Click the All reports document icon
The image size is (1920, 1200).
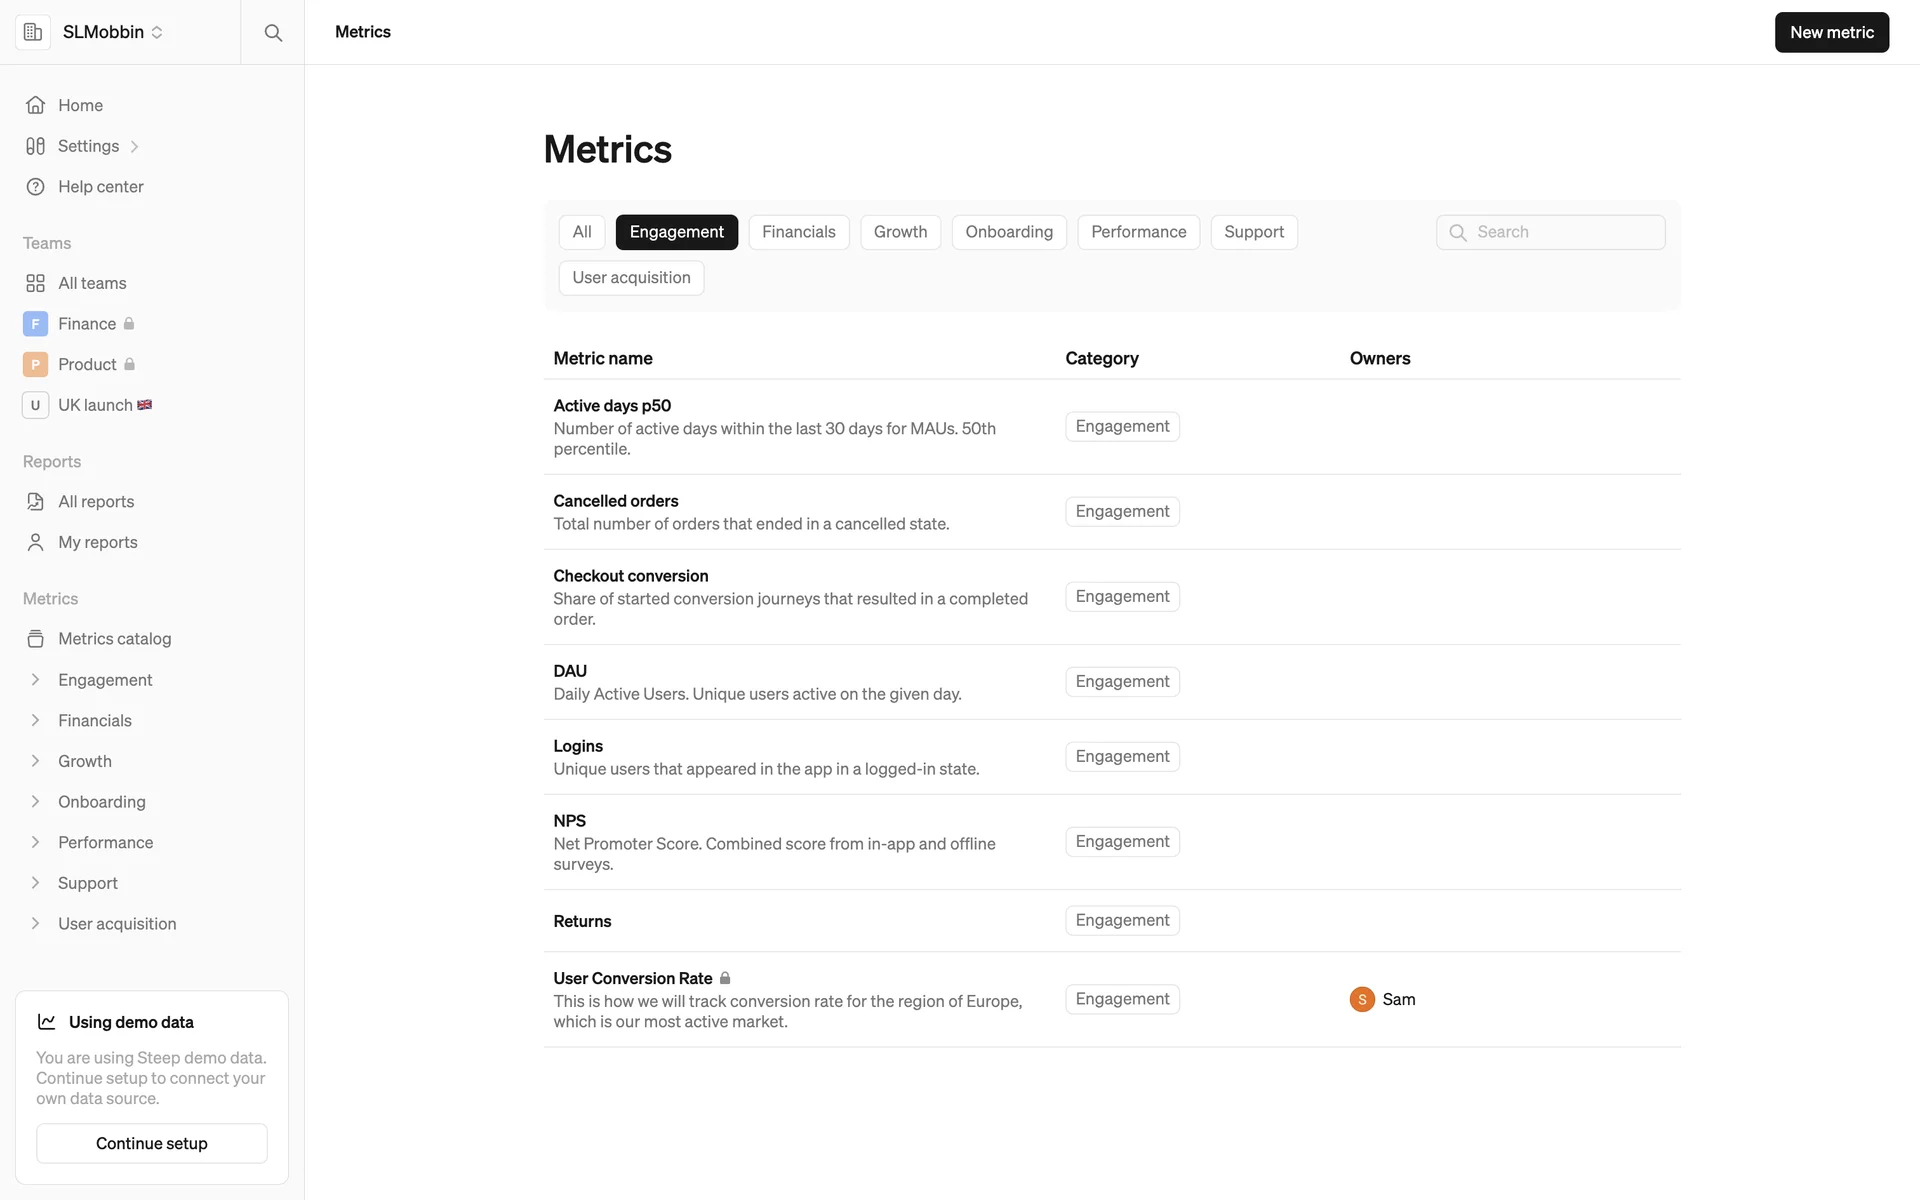tap(36, 502)
